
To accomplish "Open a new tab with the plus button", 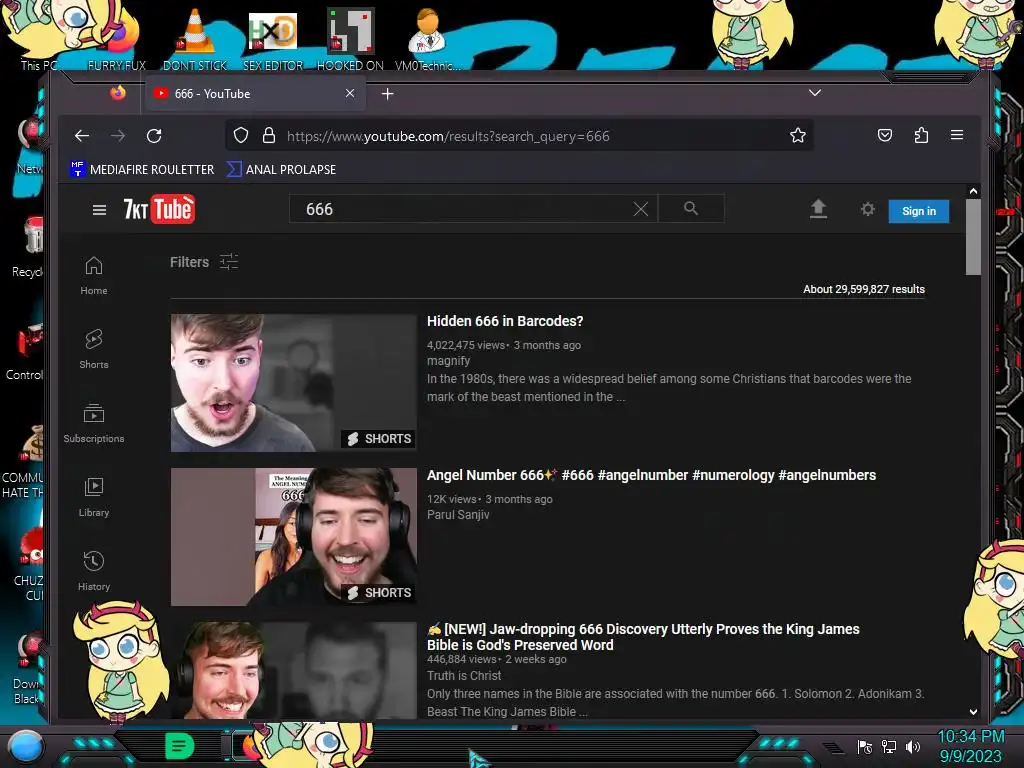I will pos(387,94).
